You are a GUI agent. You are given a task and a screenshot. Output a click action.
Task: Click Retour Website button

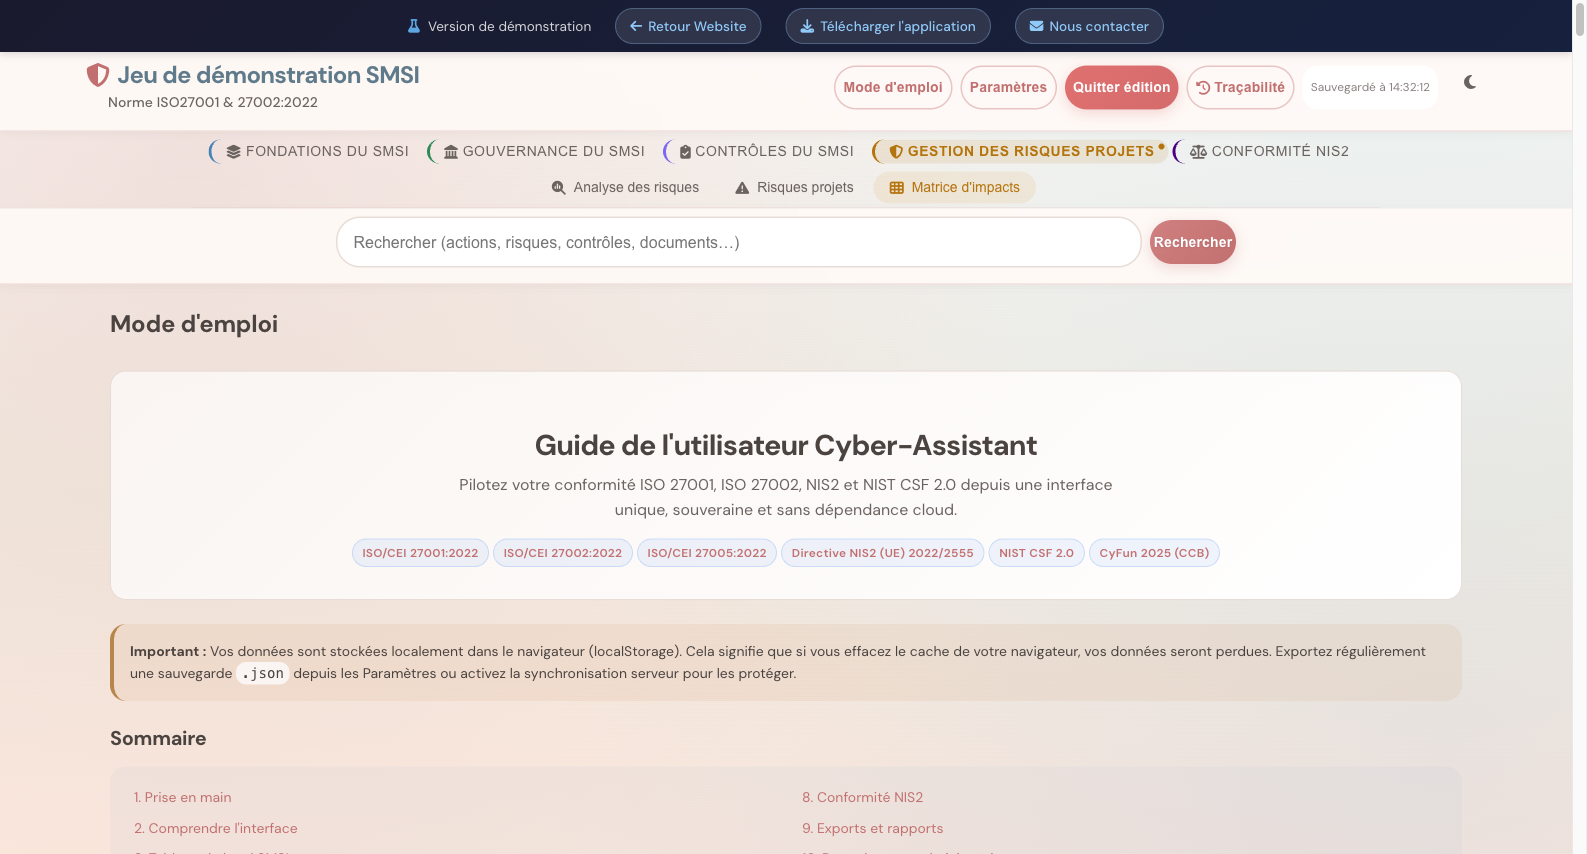688,26
